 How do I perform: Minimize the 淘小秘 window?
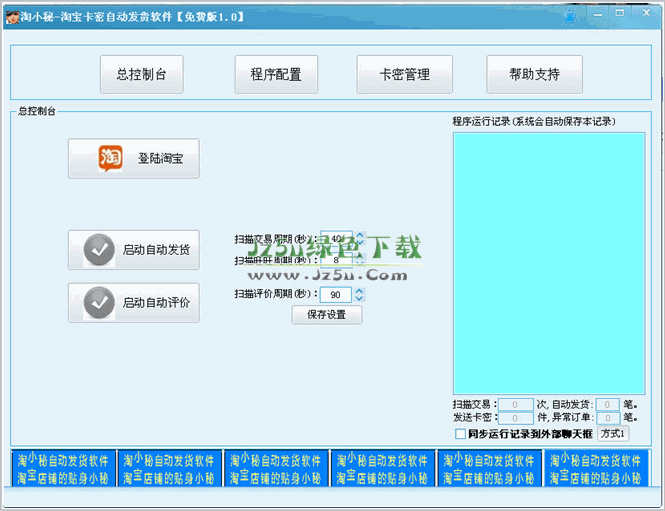click(x=598, y=14)
